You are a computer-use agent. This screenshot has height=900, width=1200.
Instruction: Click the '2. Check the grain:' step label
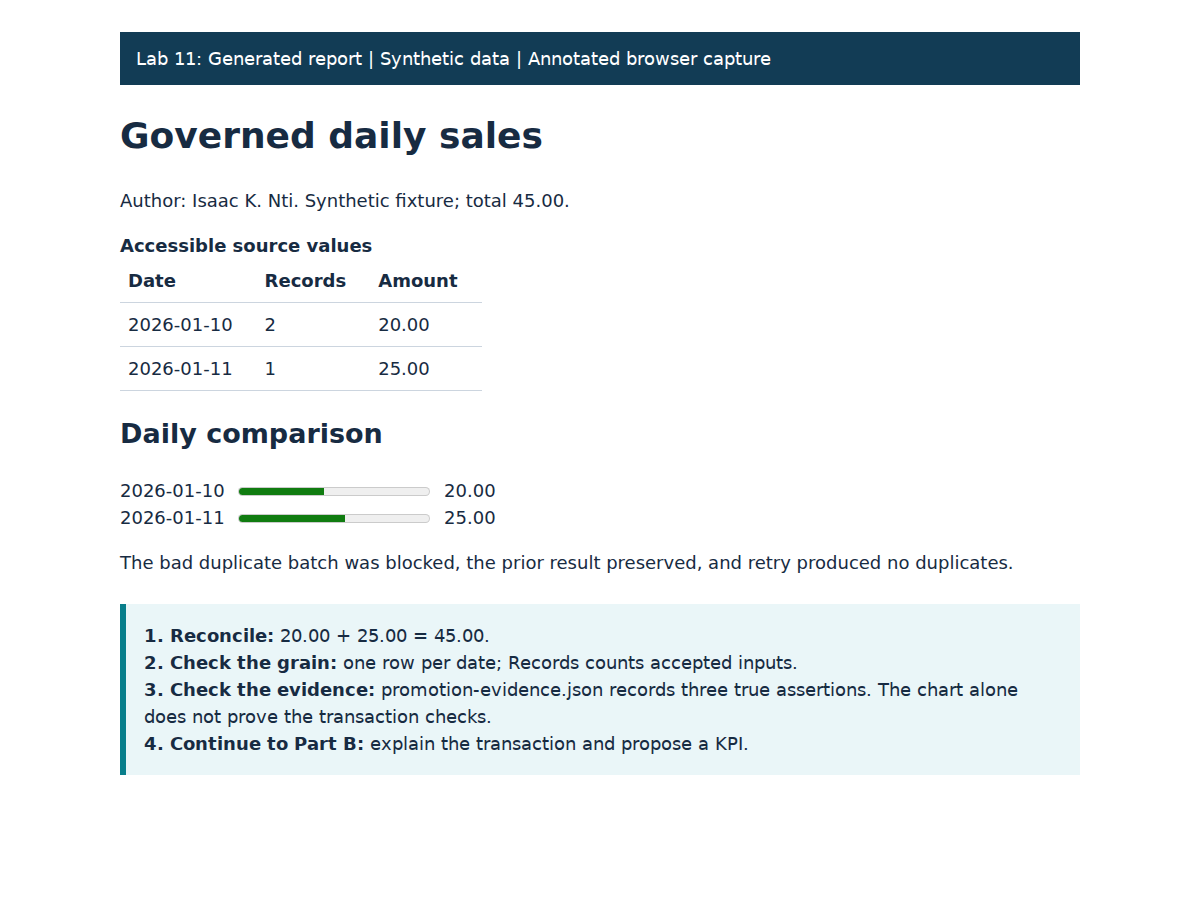[x=240, y=663]
